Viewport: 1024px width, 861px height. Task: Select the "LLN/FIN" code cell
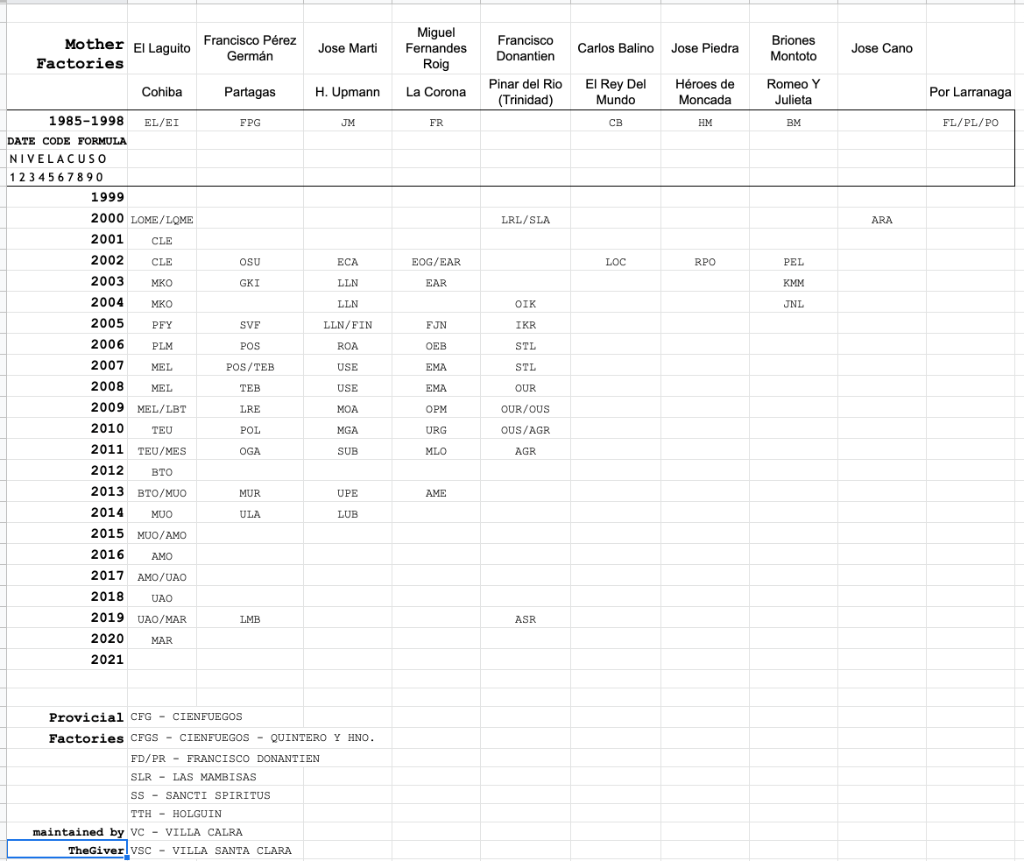point(347,325)
